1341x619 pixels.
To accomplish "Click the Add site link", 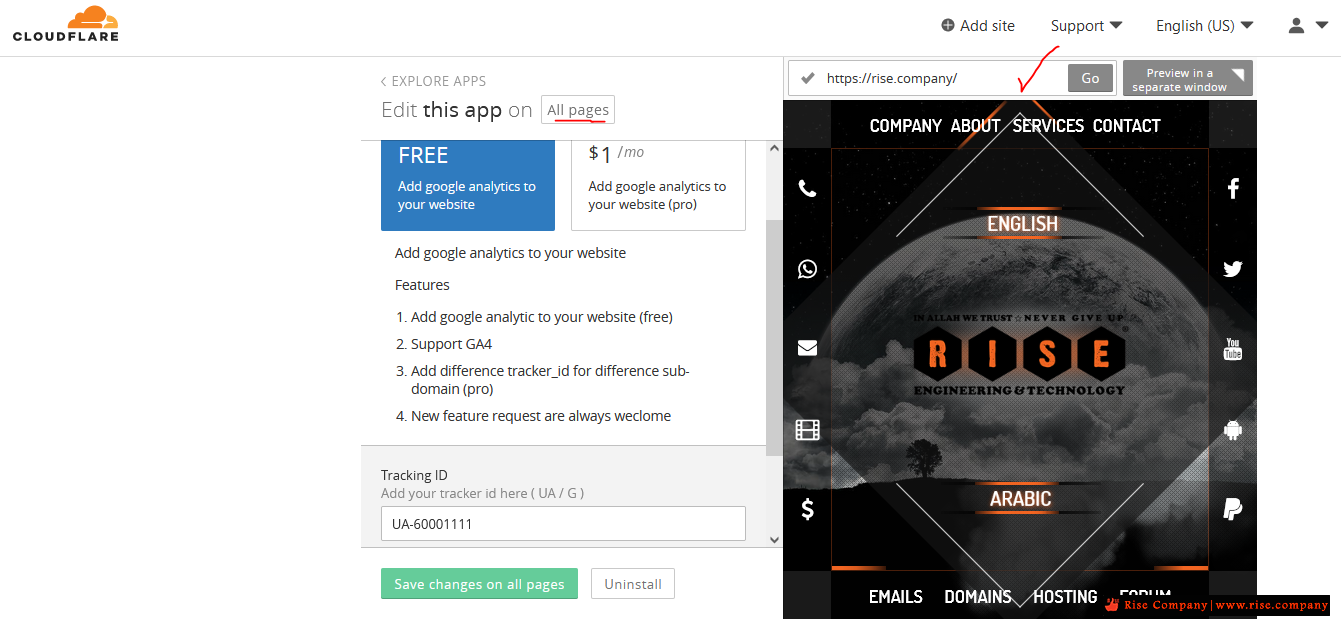I will [978, 26].
